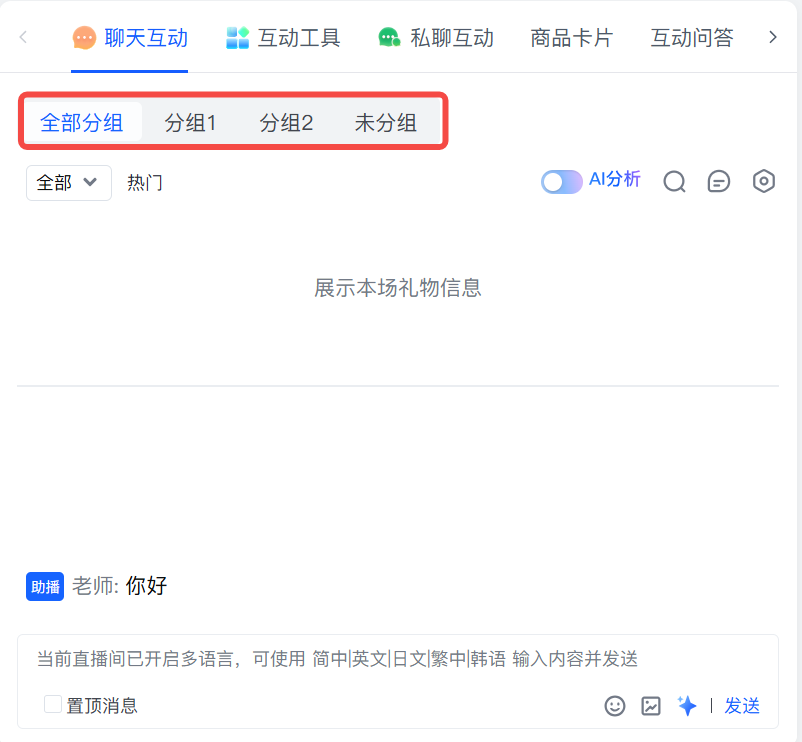This screenshot has height=742, width=802.
Task: Select the 分组1 group filter
Action: coord(190,123)
